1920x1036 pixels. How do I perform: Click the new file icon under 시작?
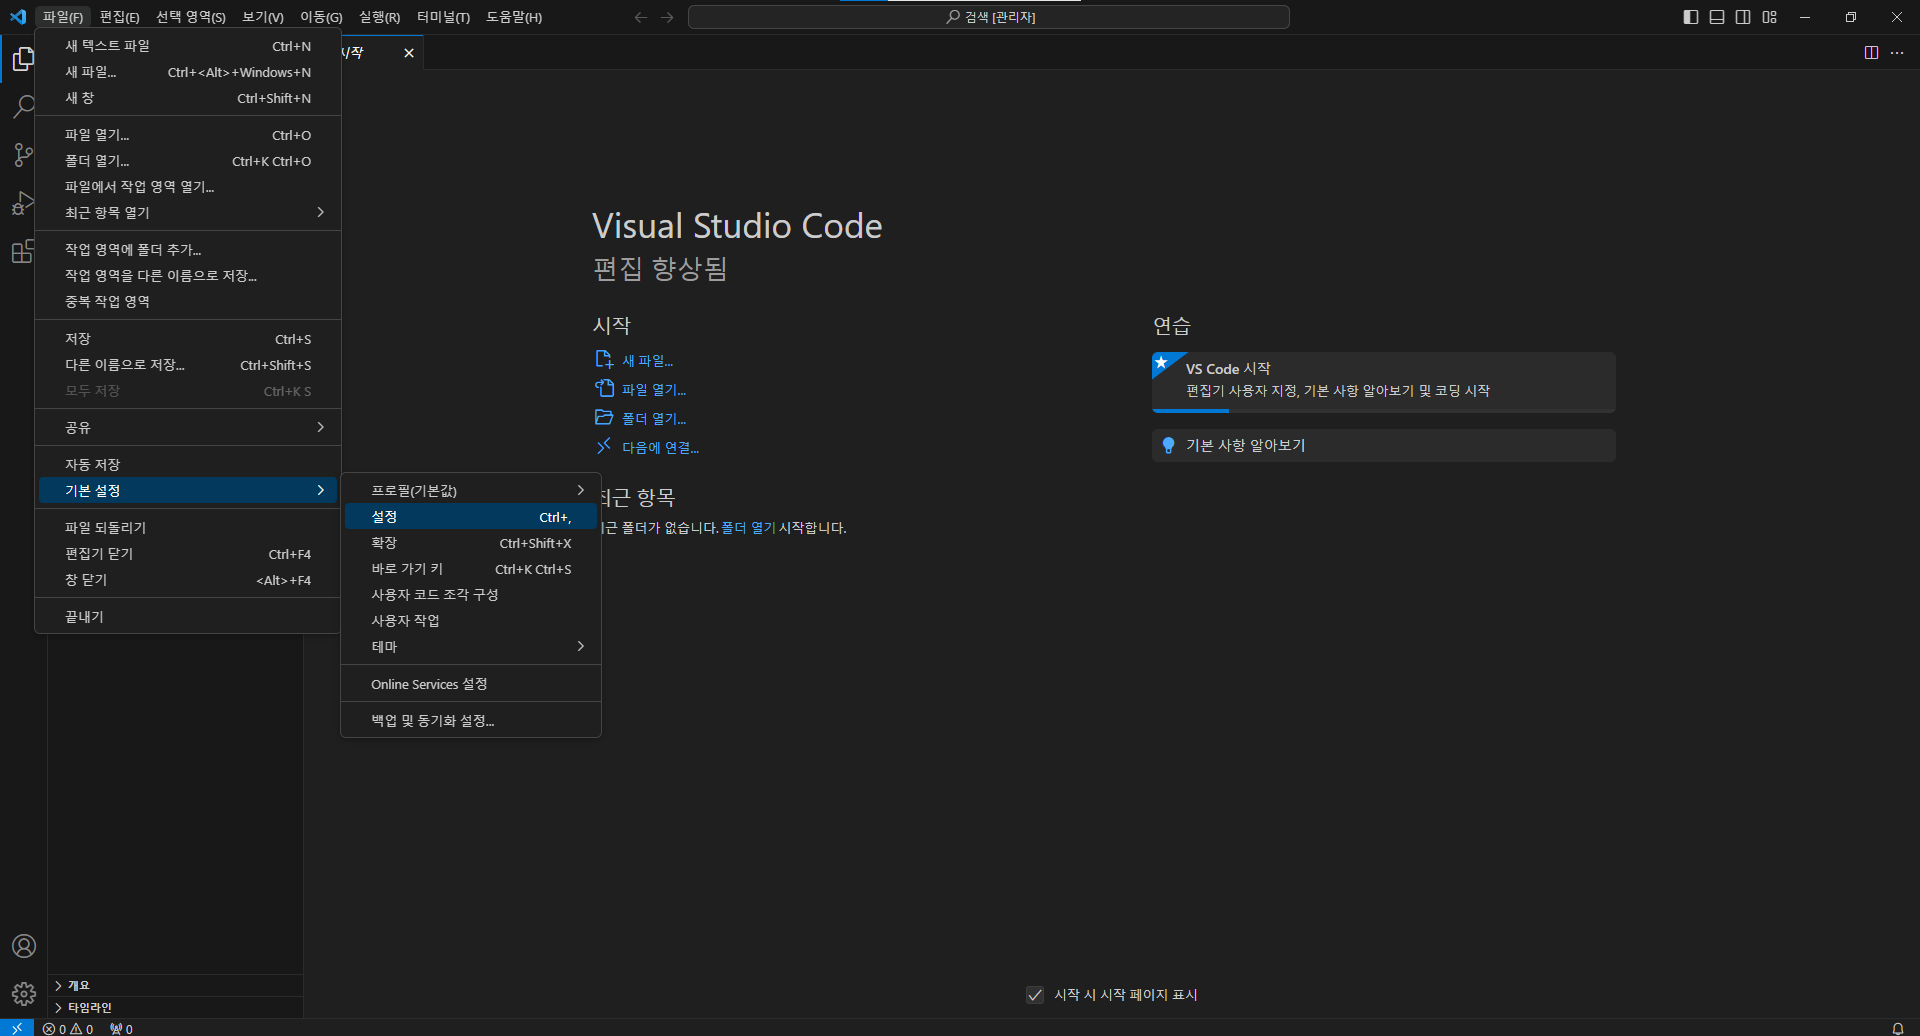(604, 360)
